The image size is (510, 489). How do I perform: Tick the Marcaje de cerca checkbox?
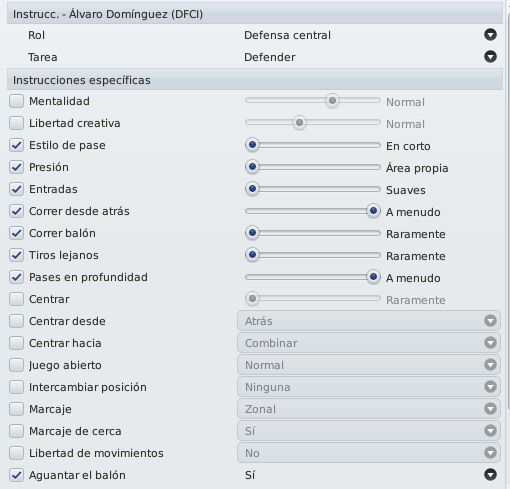tap(16, 431)
